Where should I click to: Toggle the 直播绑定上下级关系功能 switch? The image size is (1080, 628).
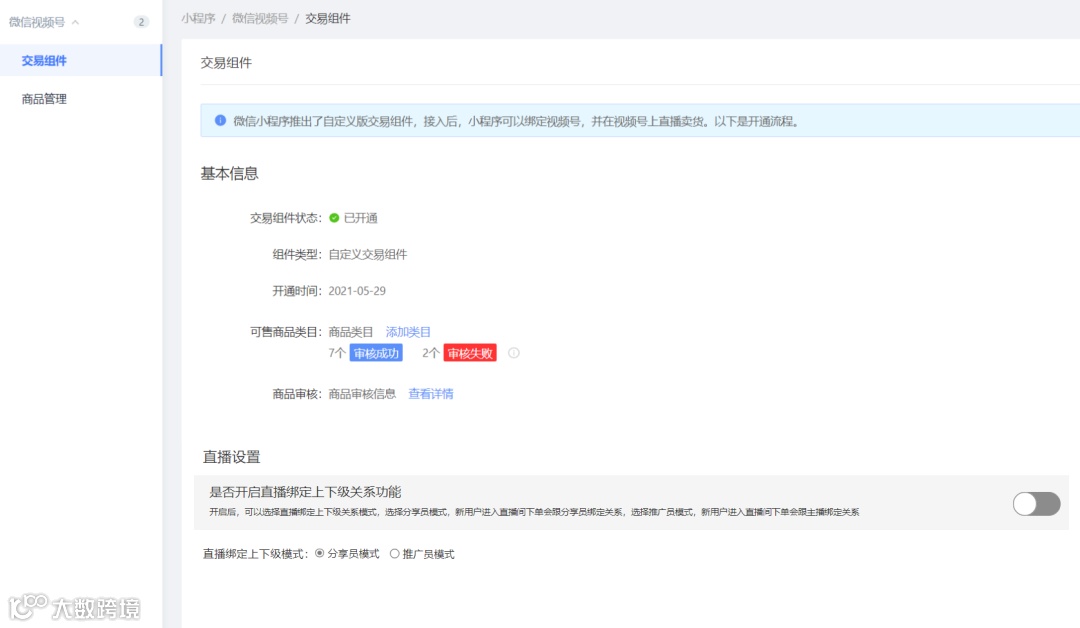click(1036, 504)
